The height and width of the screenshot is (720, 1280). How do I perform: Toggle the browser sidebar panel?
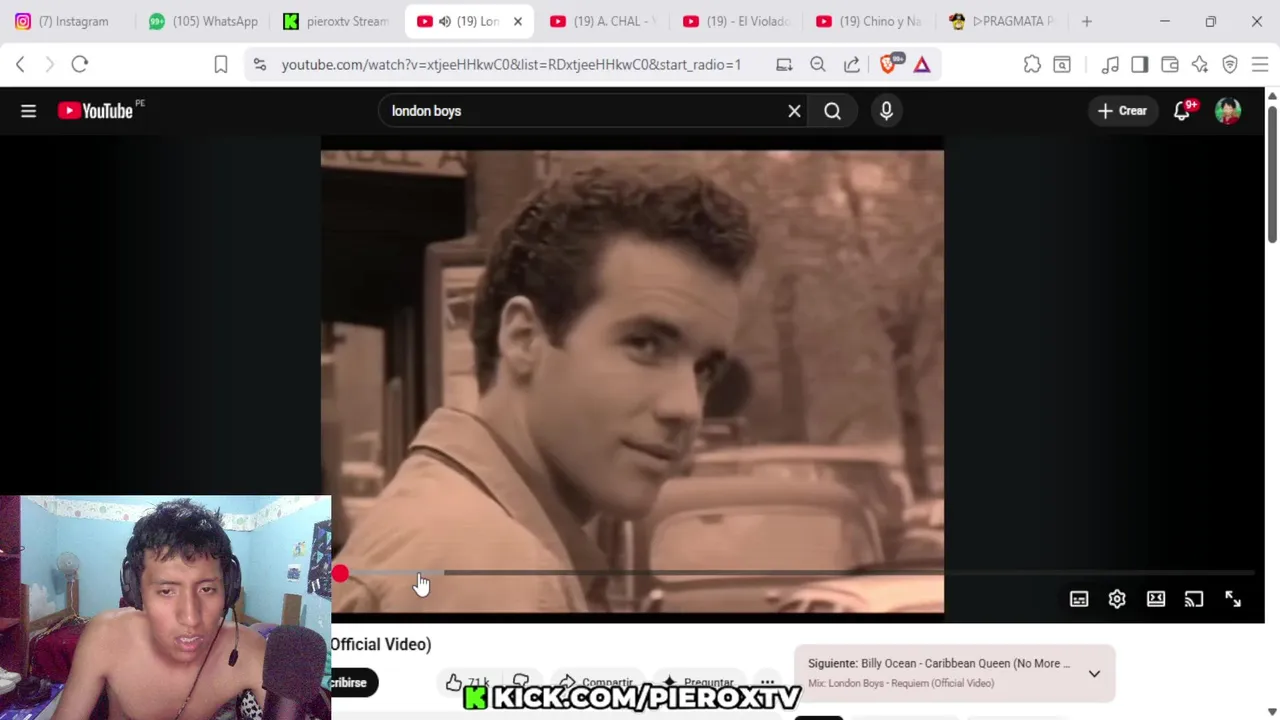coord(1140,65)
